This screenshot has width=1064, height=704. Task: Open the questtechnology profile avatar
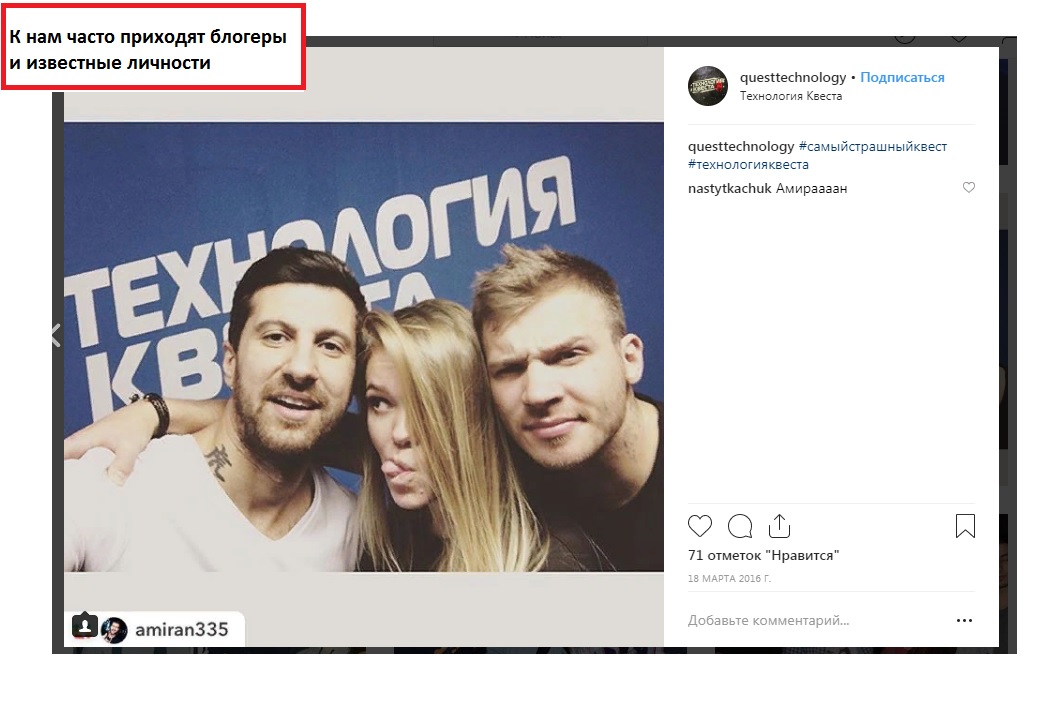(x=708, y=86)
